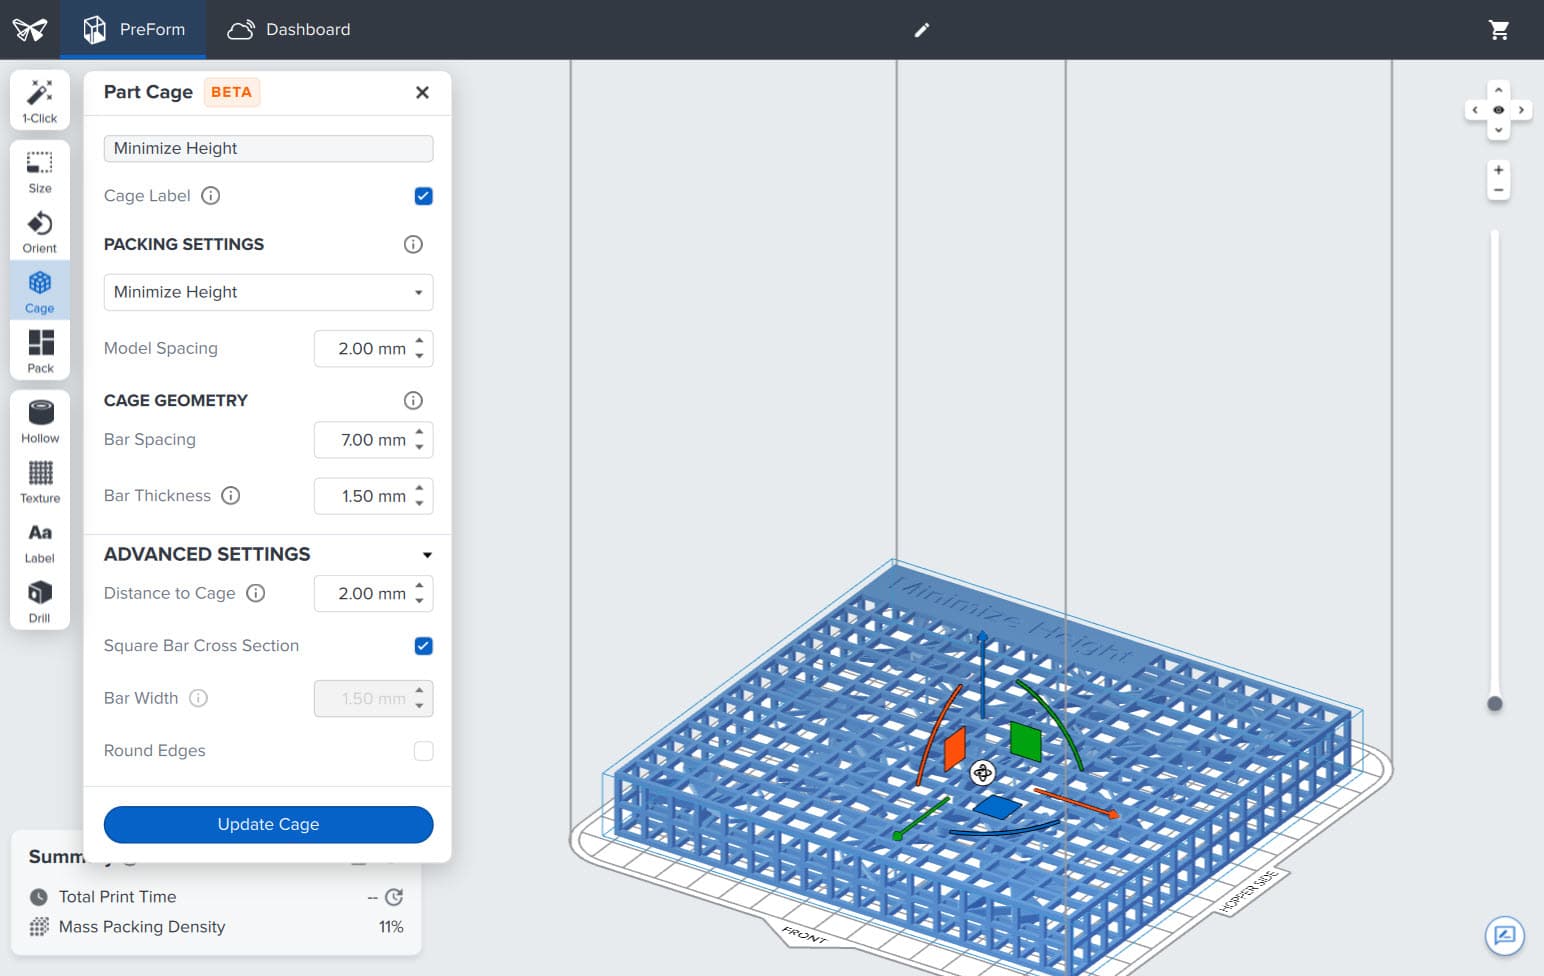Select the Pack tool in sidebar
Image resolution: width=1544 pixels, height=976 pixels.
click(x=40, y=351)
